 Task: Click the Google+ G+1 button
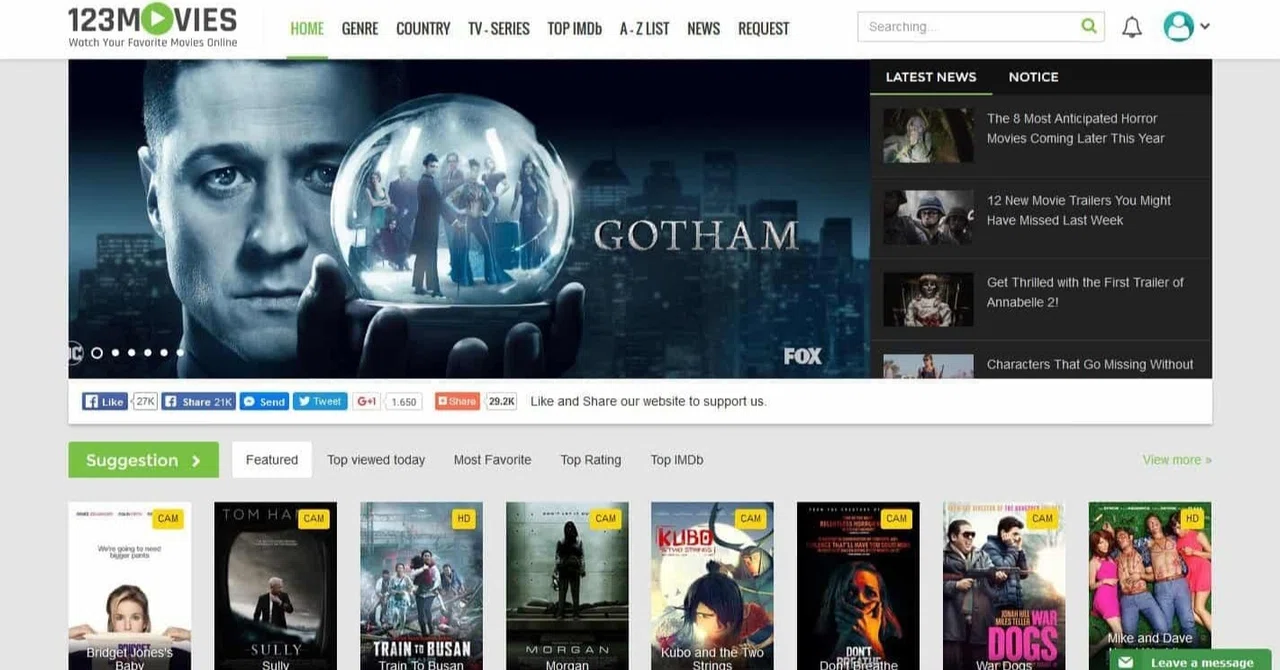(367, 401)
